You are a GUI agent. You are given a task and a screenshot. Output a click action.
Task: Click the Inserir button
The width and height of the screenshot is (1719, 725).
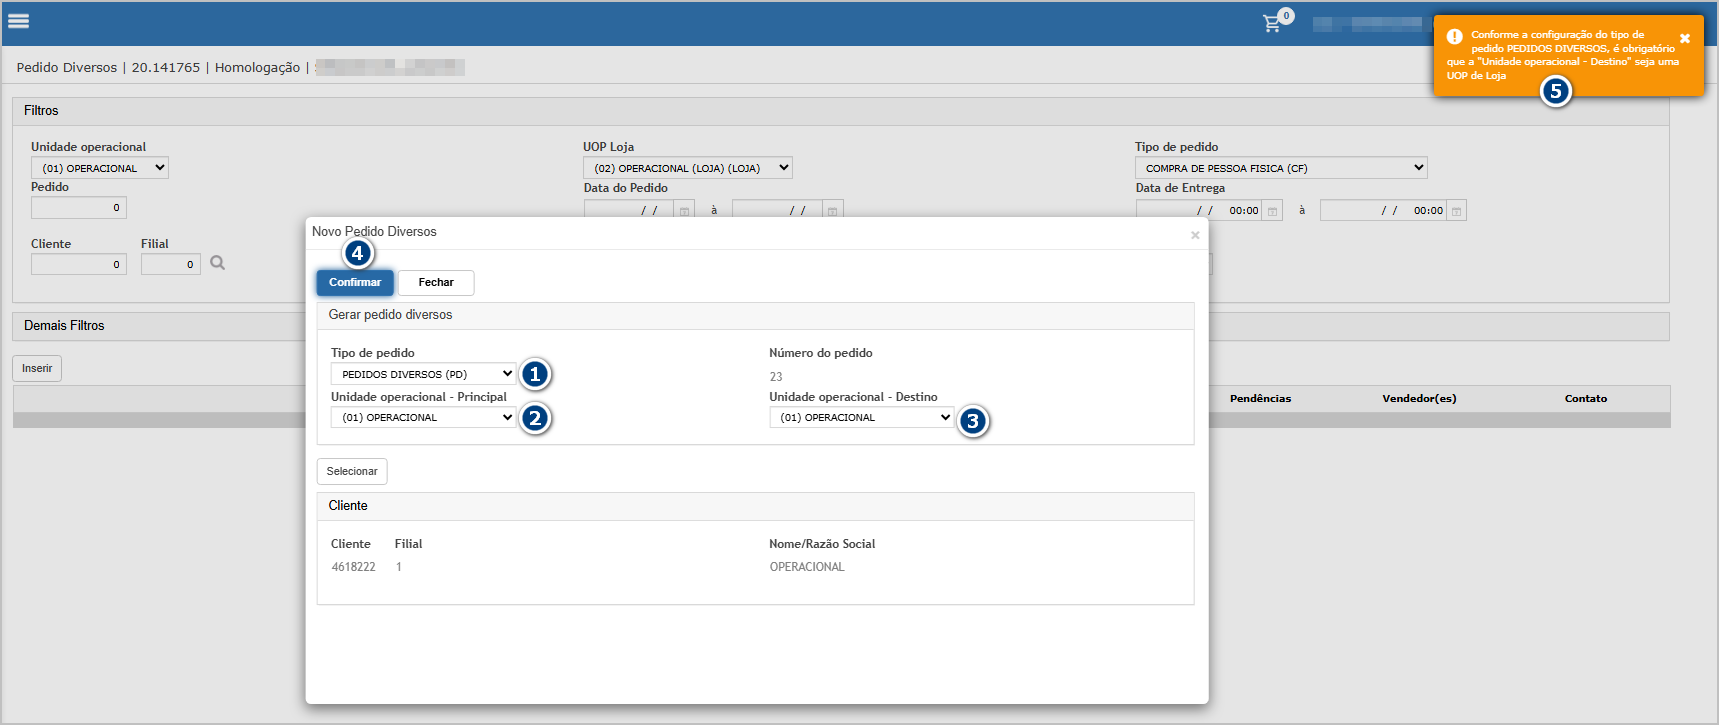[x=37, y=368]
